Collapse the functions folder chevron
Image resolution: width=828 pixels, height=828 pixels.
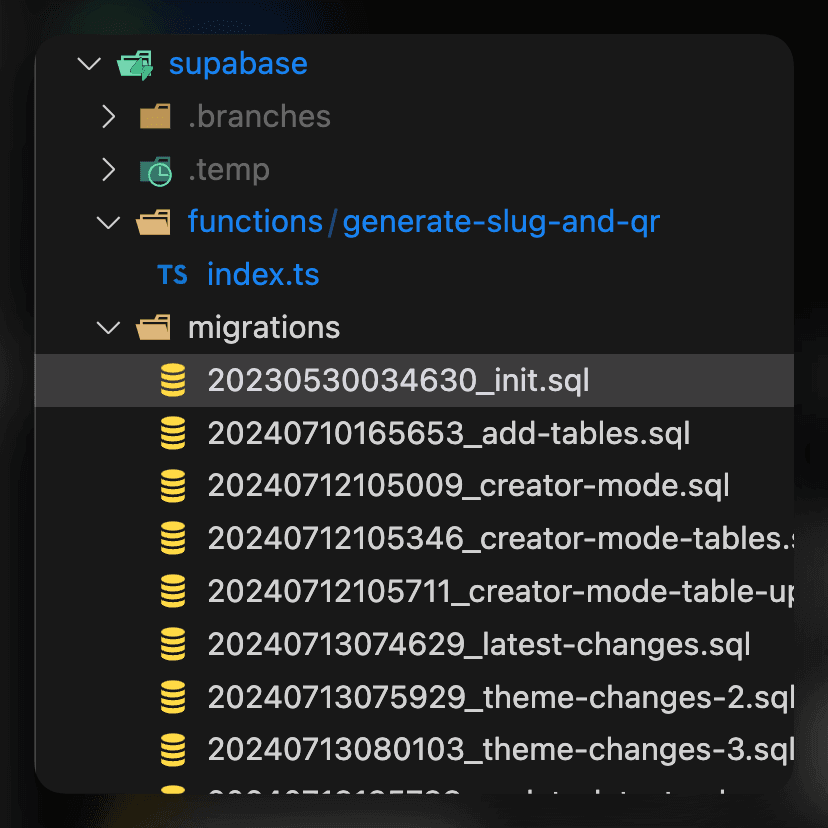pos(109,222)
